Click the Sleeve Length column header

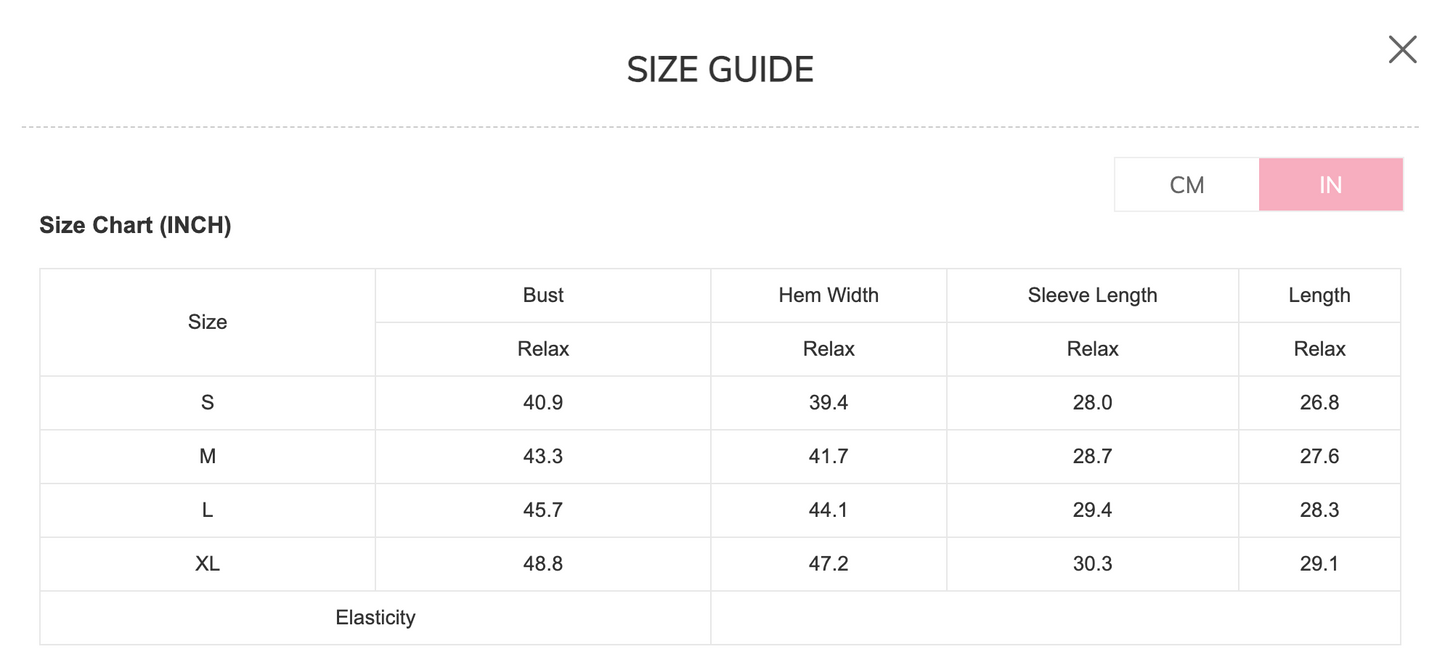point(1092,295)
